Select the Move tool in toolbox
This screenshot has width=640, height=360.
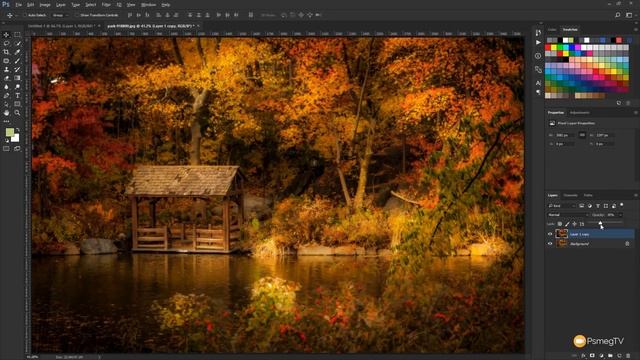(x=7, y=35)
